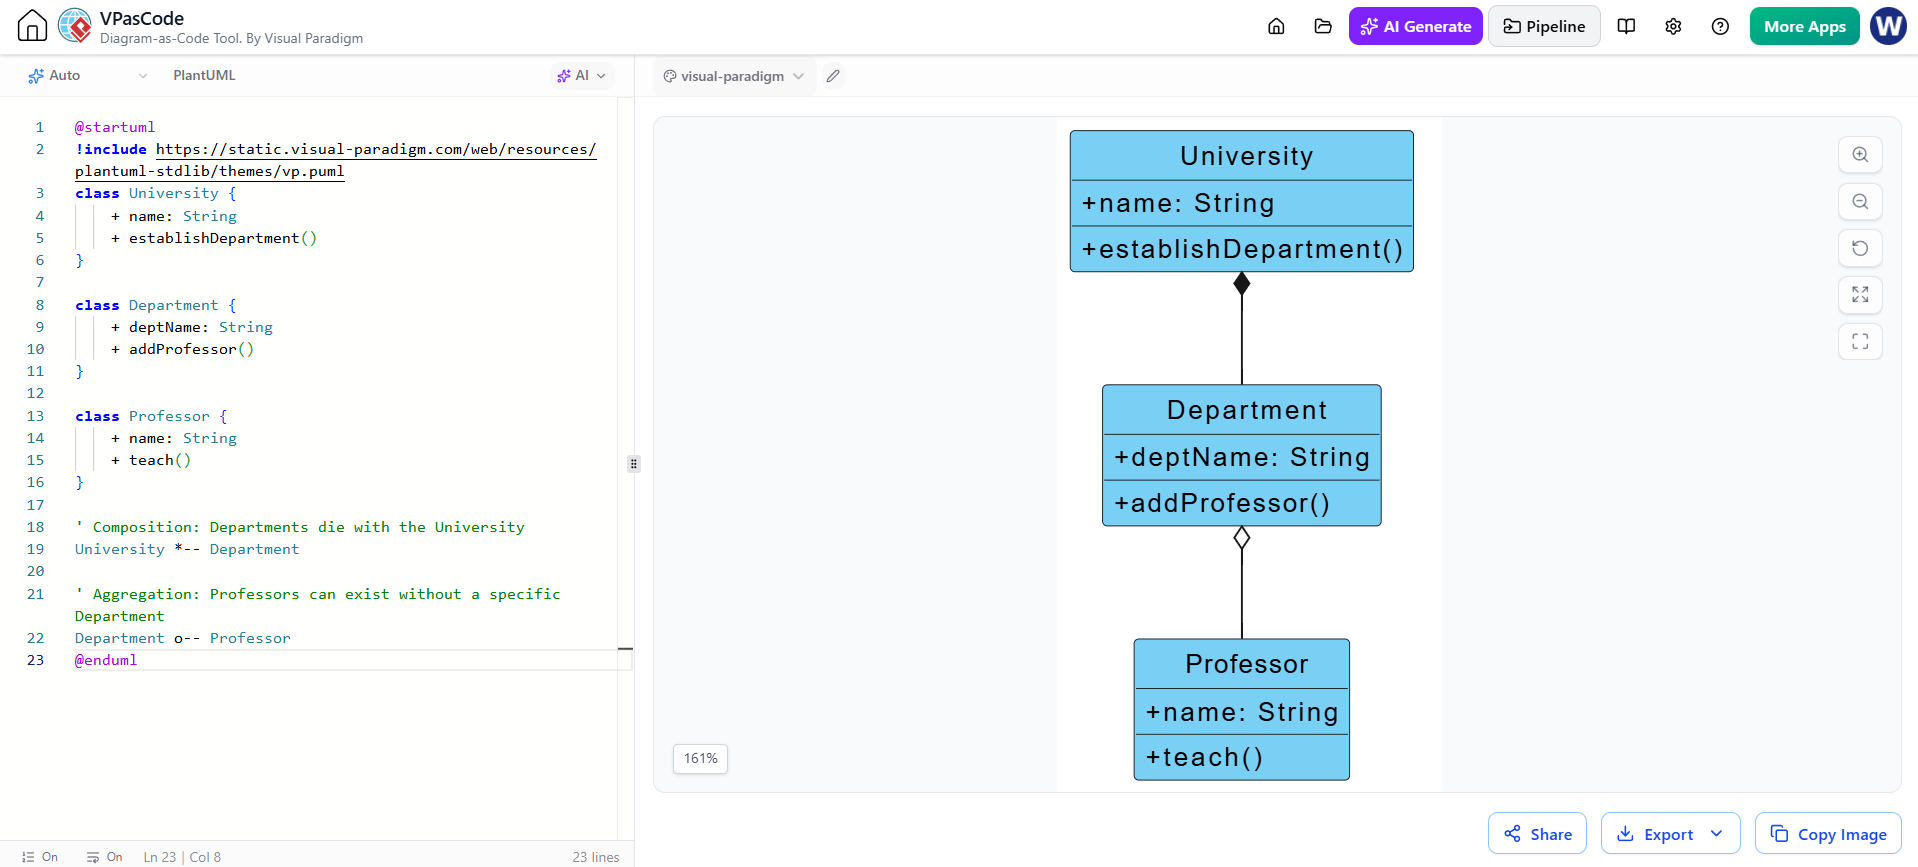This screenshot has height=867, width=1918.
Task: Click +deptName: String attribute in diagram
Action: pyautogui.click(x=1242, y=457)
